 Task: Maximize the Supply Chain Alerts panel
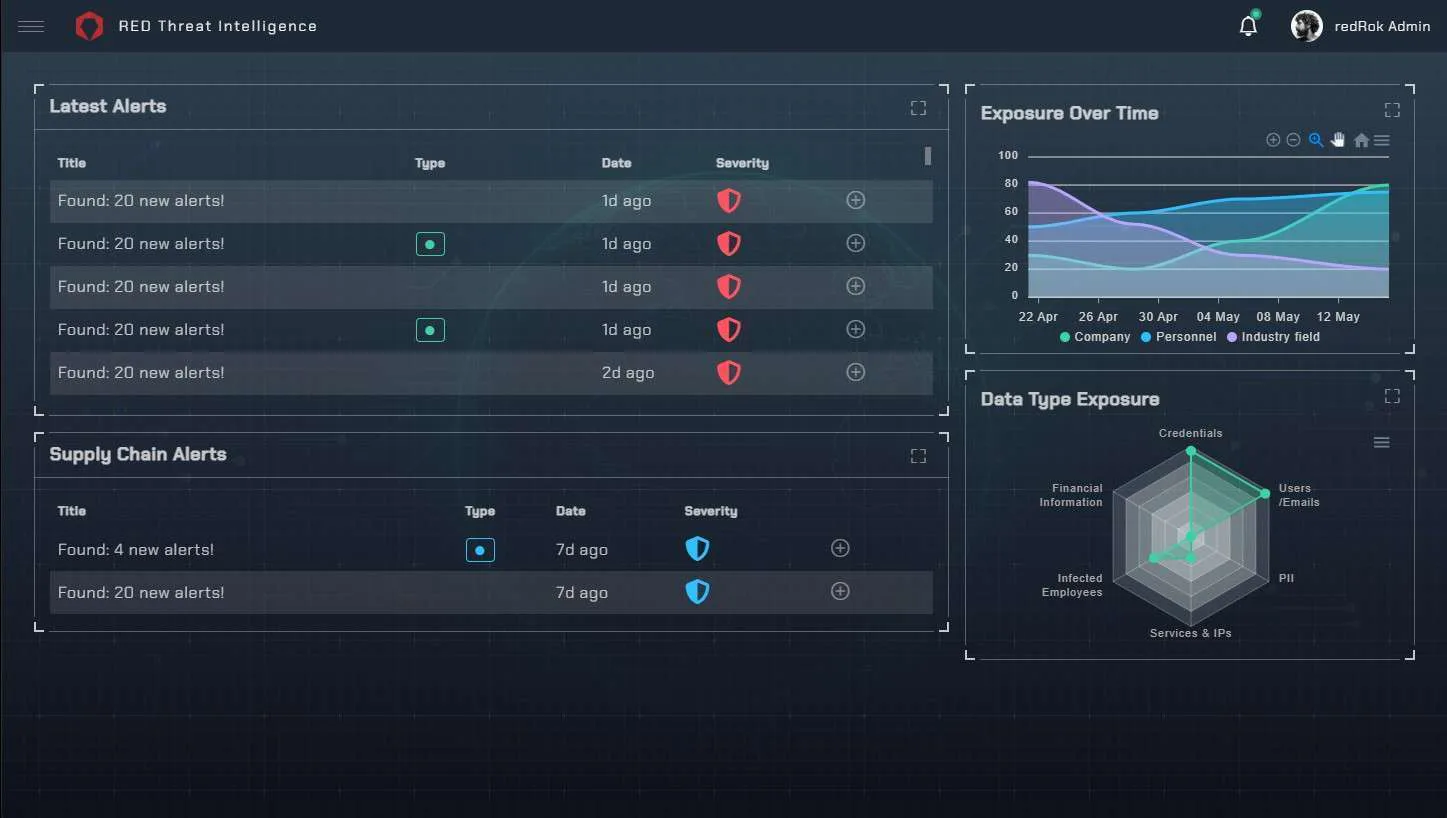(x=918, y=456)
